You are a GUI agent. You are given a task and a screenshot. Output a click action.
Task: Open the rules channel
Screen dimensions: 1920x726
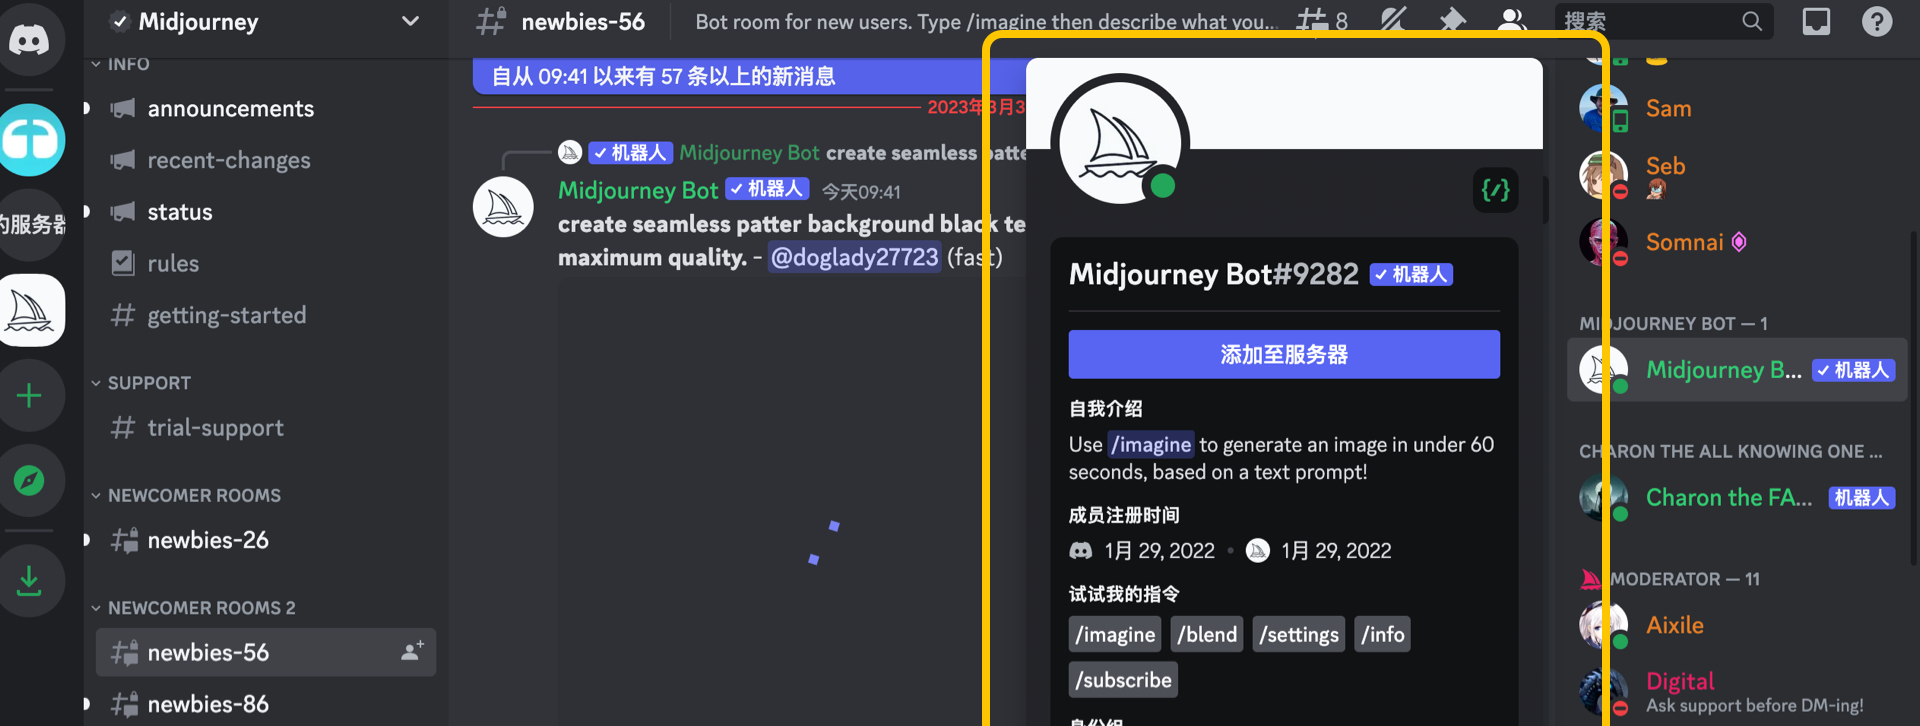266,263
